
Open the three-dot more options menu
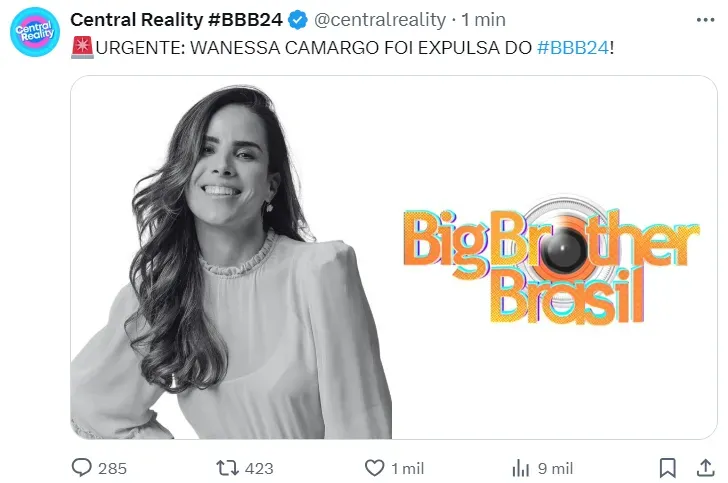pos(705,20)
